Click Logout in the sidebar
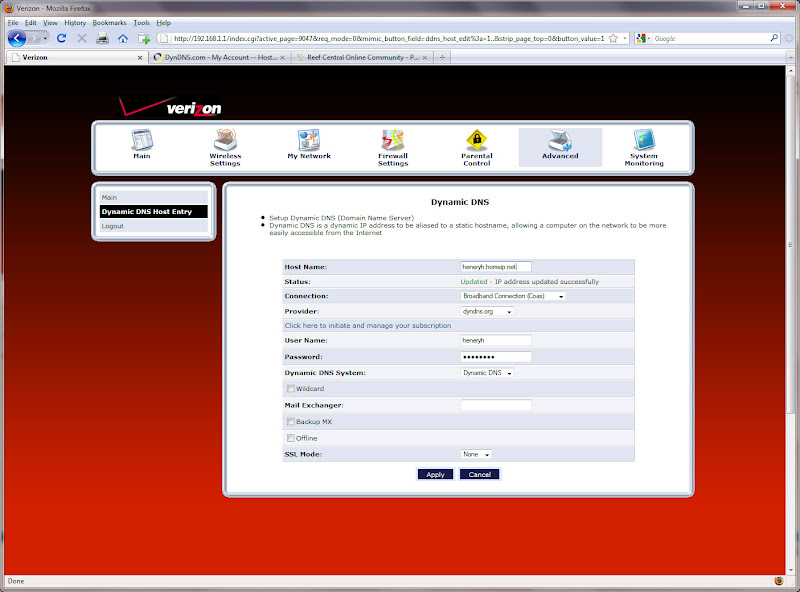The width and height of the screenshot is (800, 592). (154, 226)
